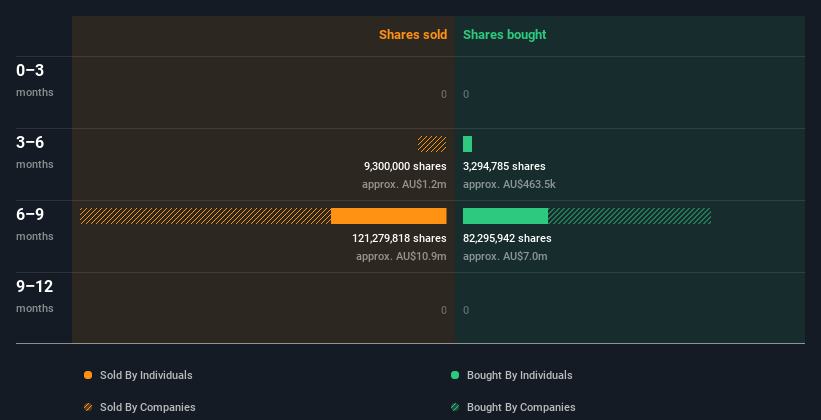The width and height of the screenshot is (821, 420).
Task: Click the Sold By Individuals orange legend dot
Action: point(88,375)
